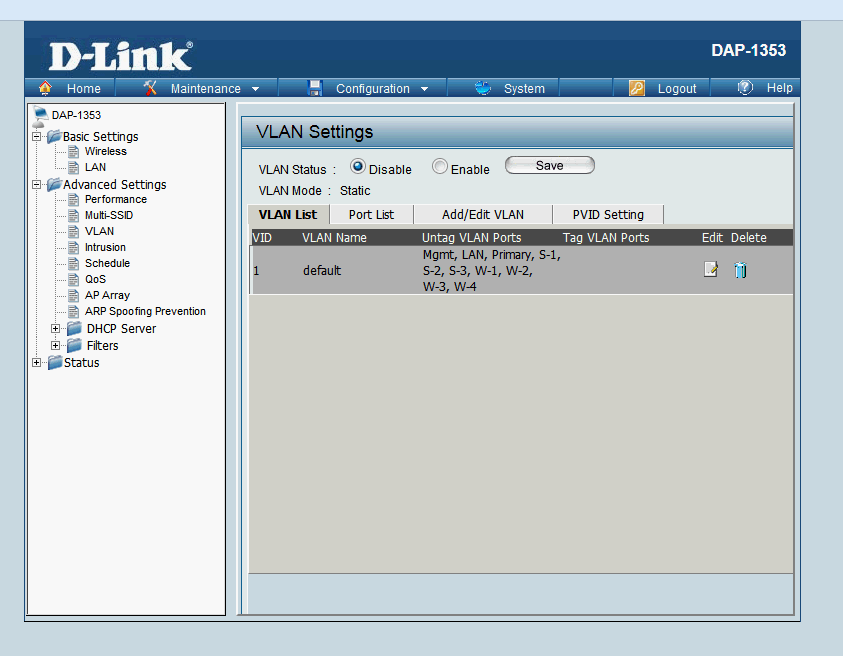Click the Help question mark icon
843x656 pixels.
point(745,88)
